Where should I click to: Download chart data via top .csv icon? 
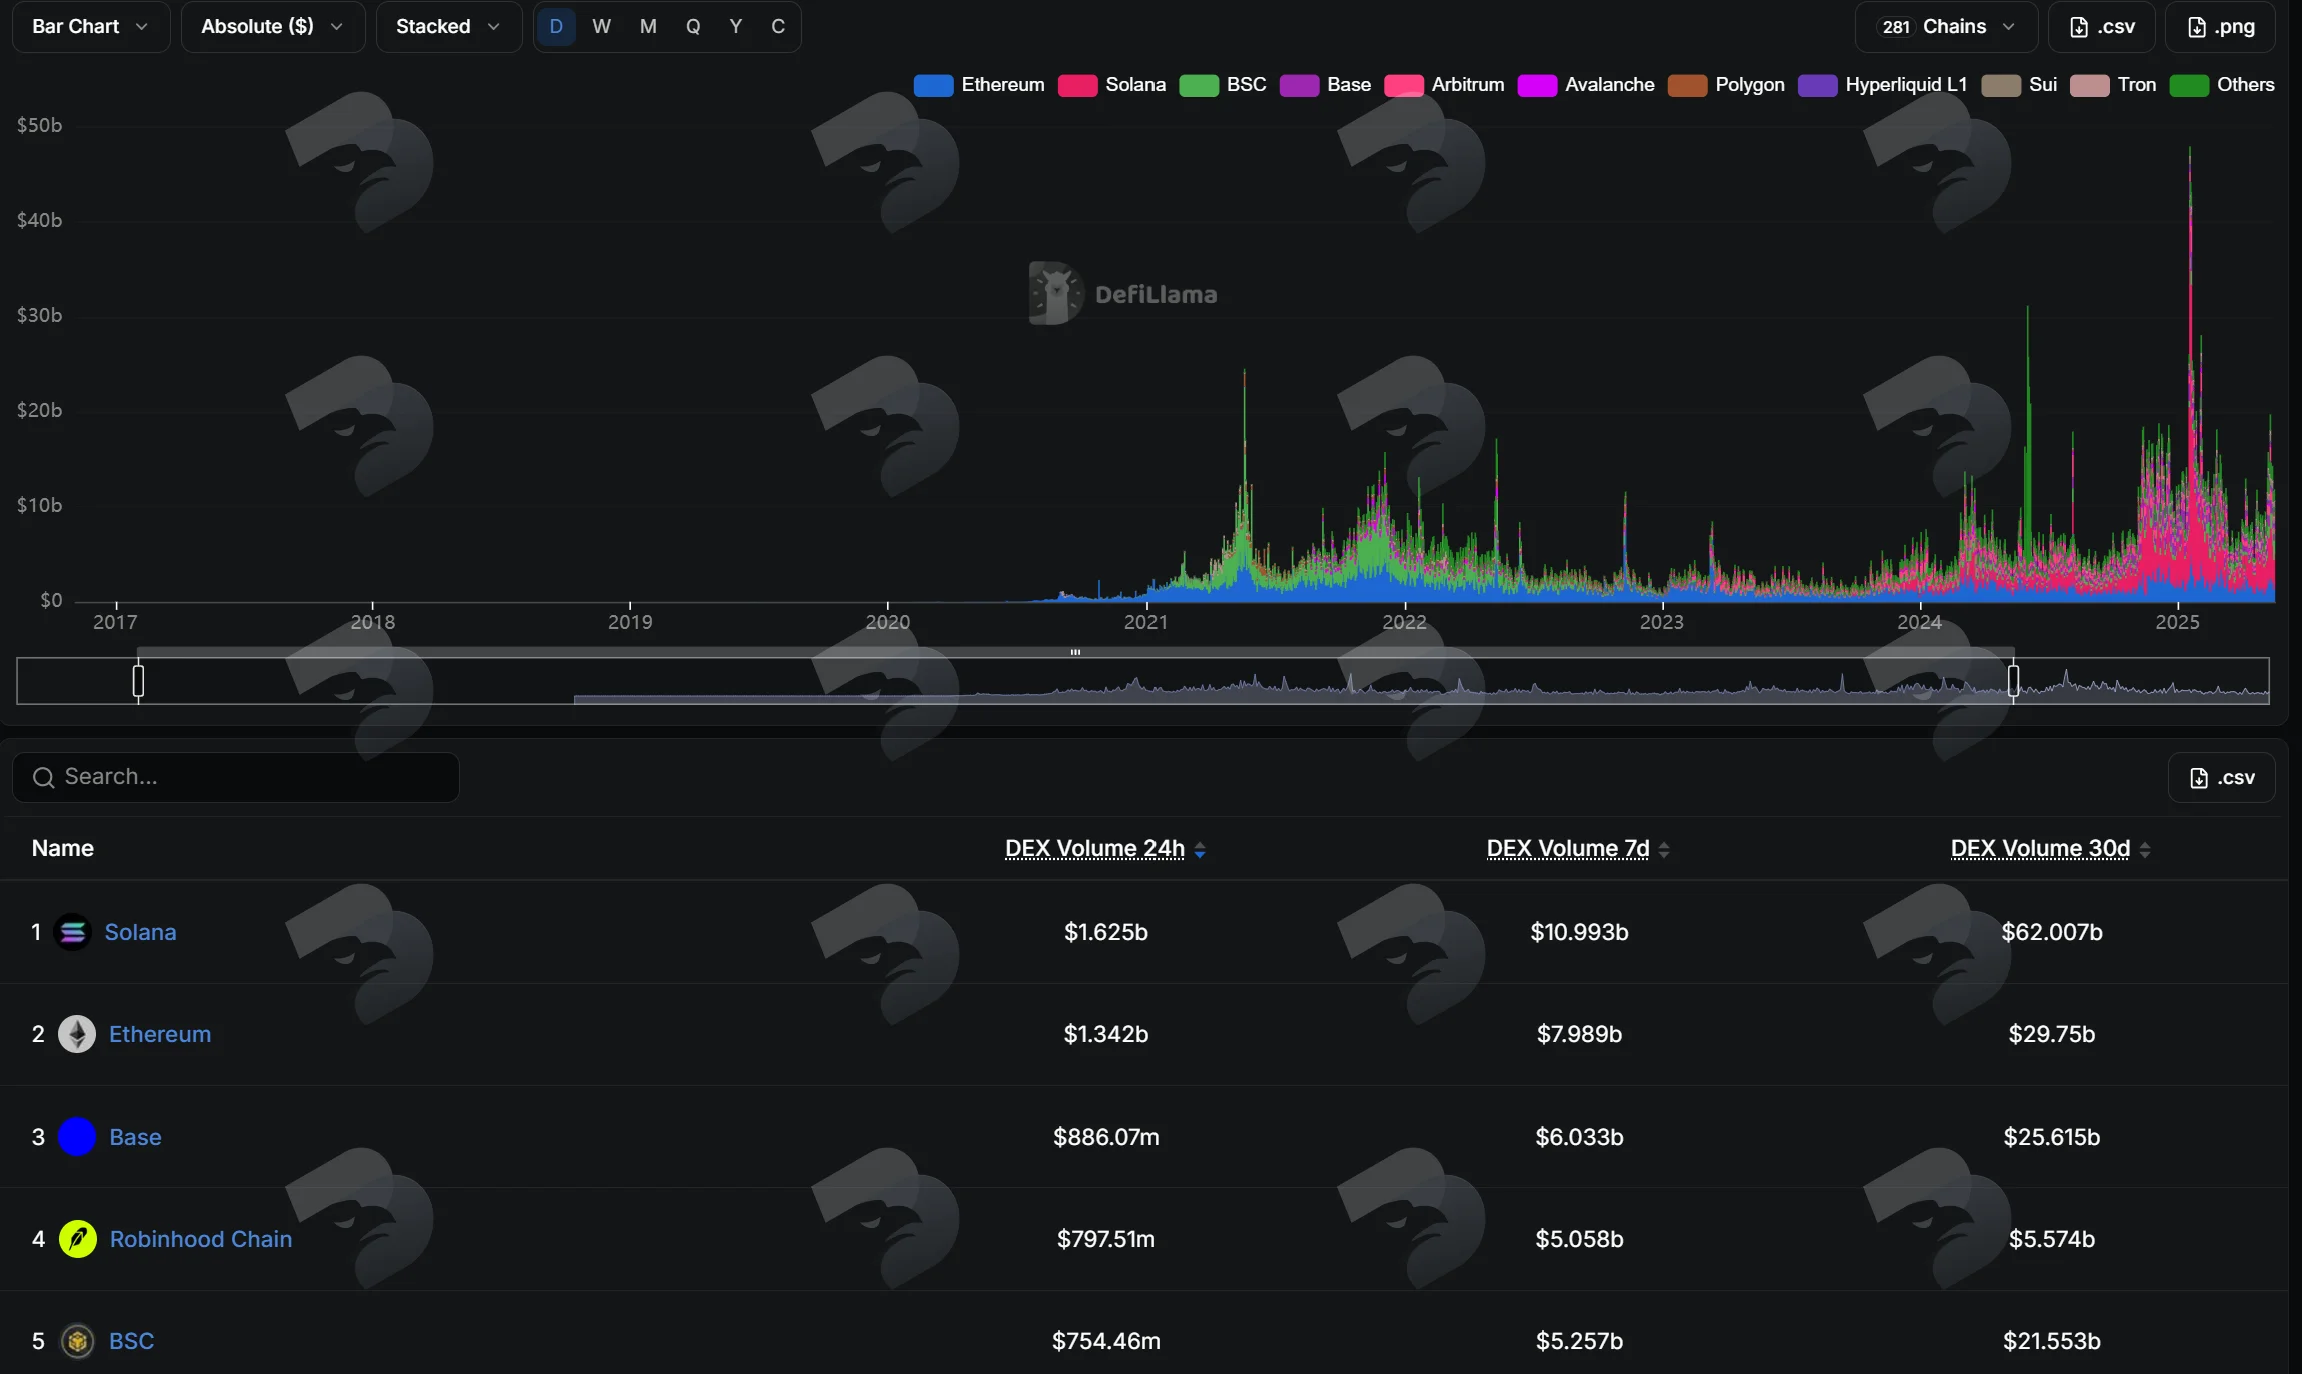[2101, 27]
